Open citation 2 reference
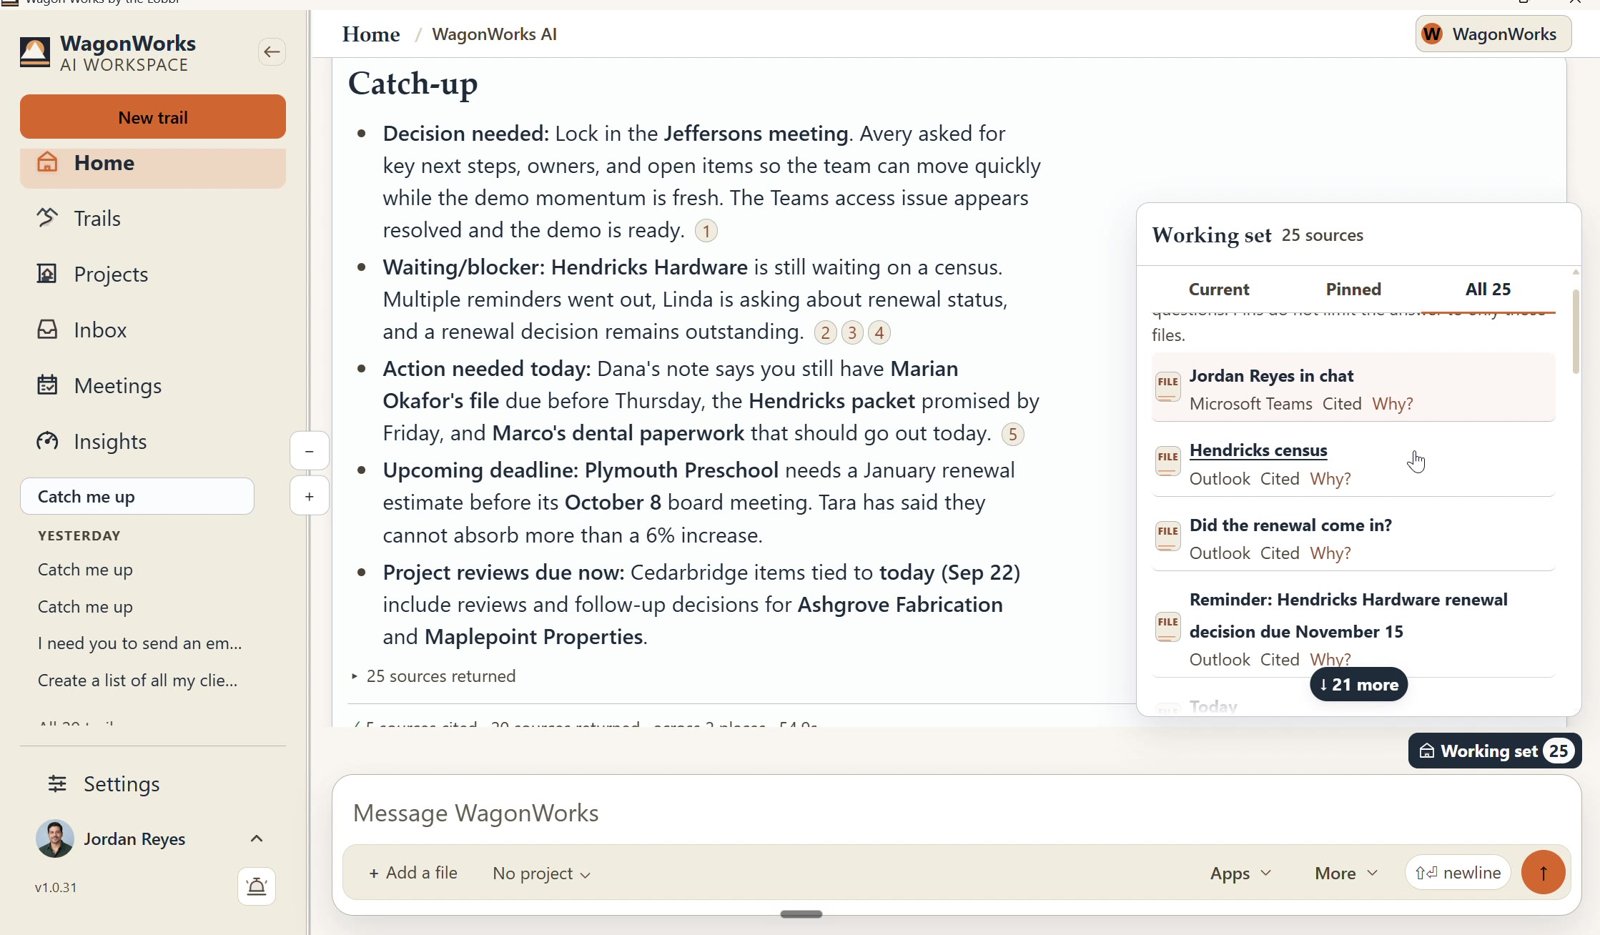Image resolution: width=1600 pixels, height=935 pixels. [x=825, y=333]
